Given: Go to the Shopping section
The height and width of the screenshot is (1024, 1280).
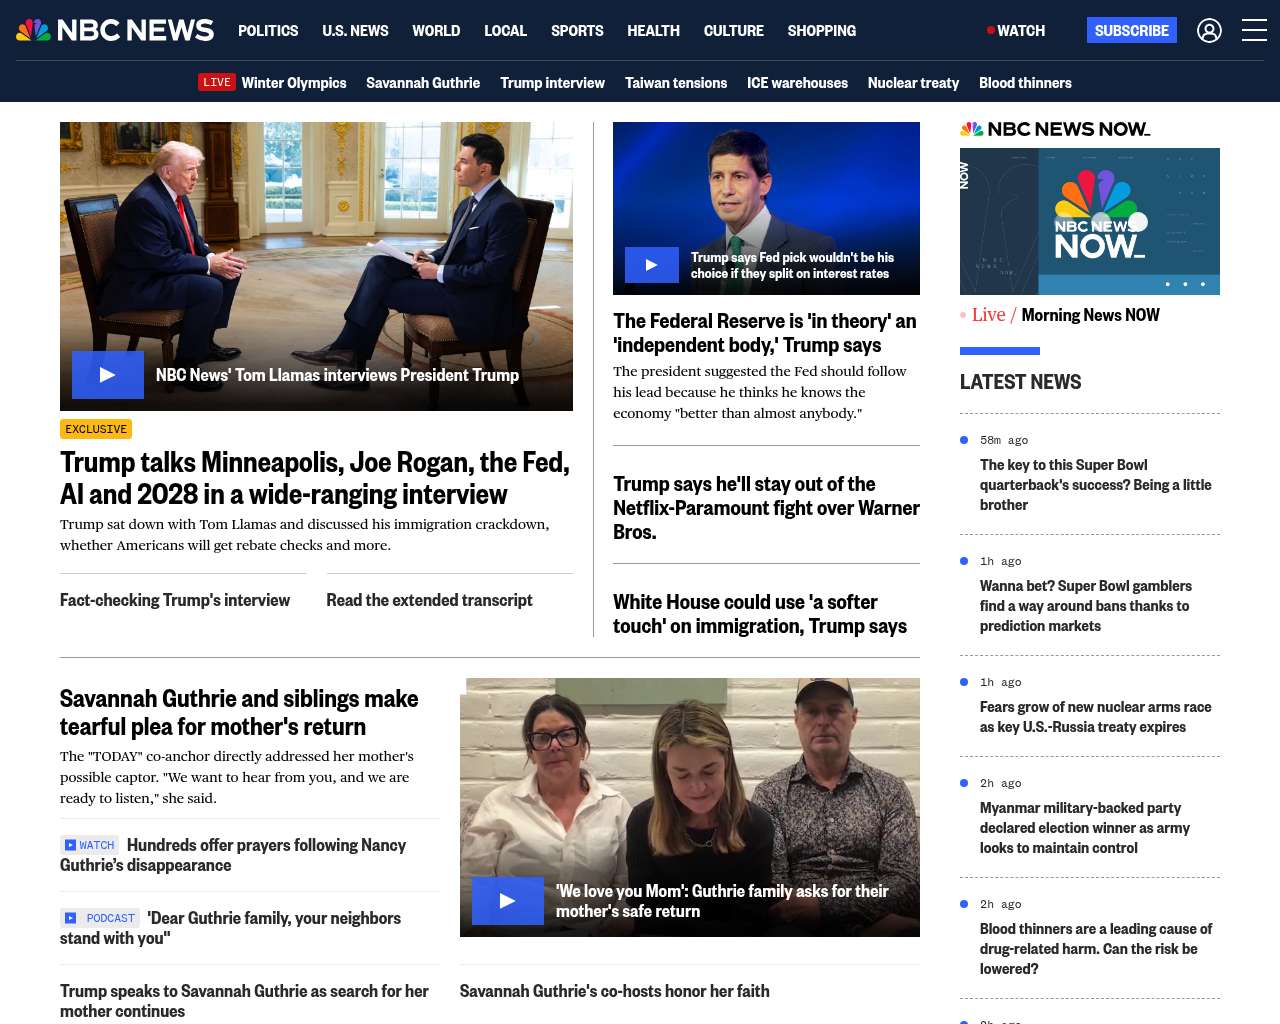Looking at the screenshot, I should [821, 31].
